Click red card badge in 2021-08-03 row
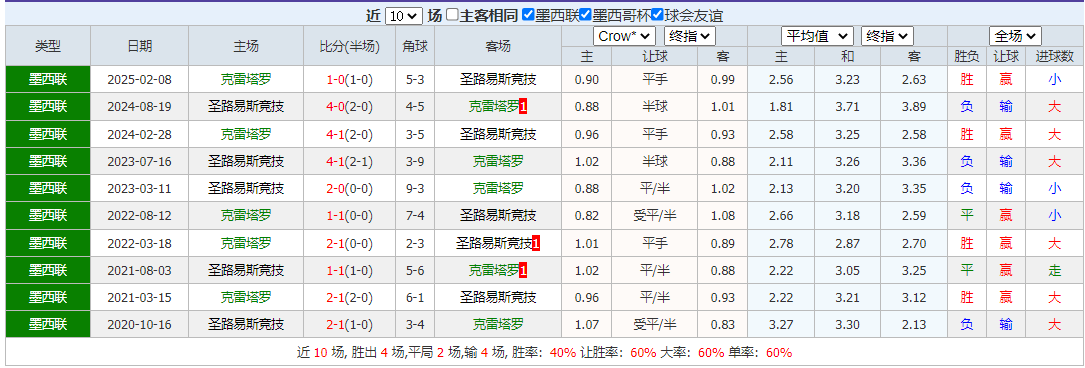The image size is (1085, 368). click(x=523, y=270)
